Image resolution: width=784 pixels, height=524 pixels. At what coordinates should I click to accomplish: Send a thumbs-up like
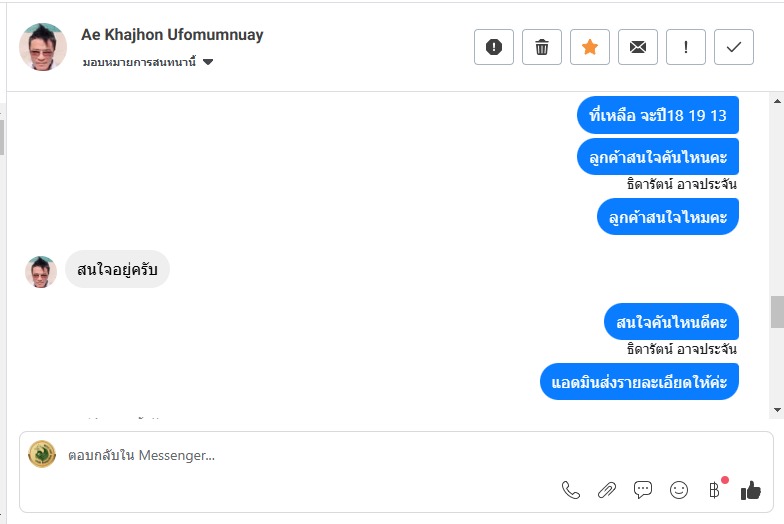tap(750, 490)
